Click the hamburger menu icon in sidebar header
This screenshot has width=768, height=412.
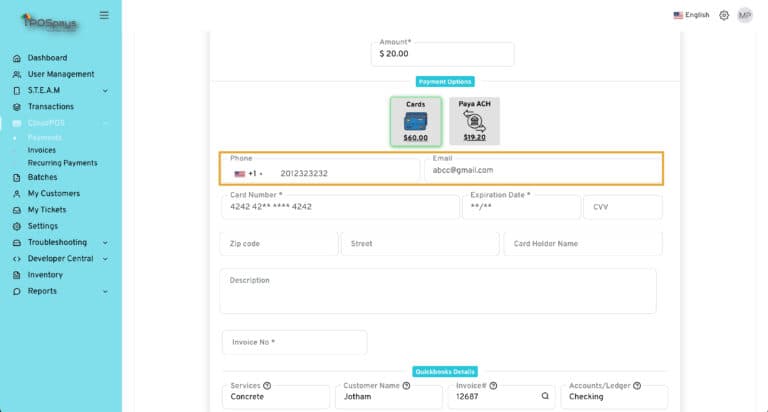[x=104, y=15]
